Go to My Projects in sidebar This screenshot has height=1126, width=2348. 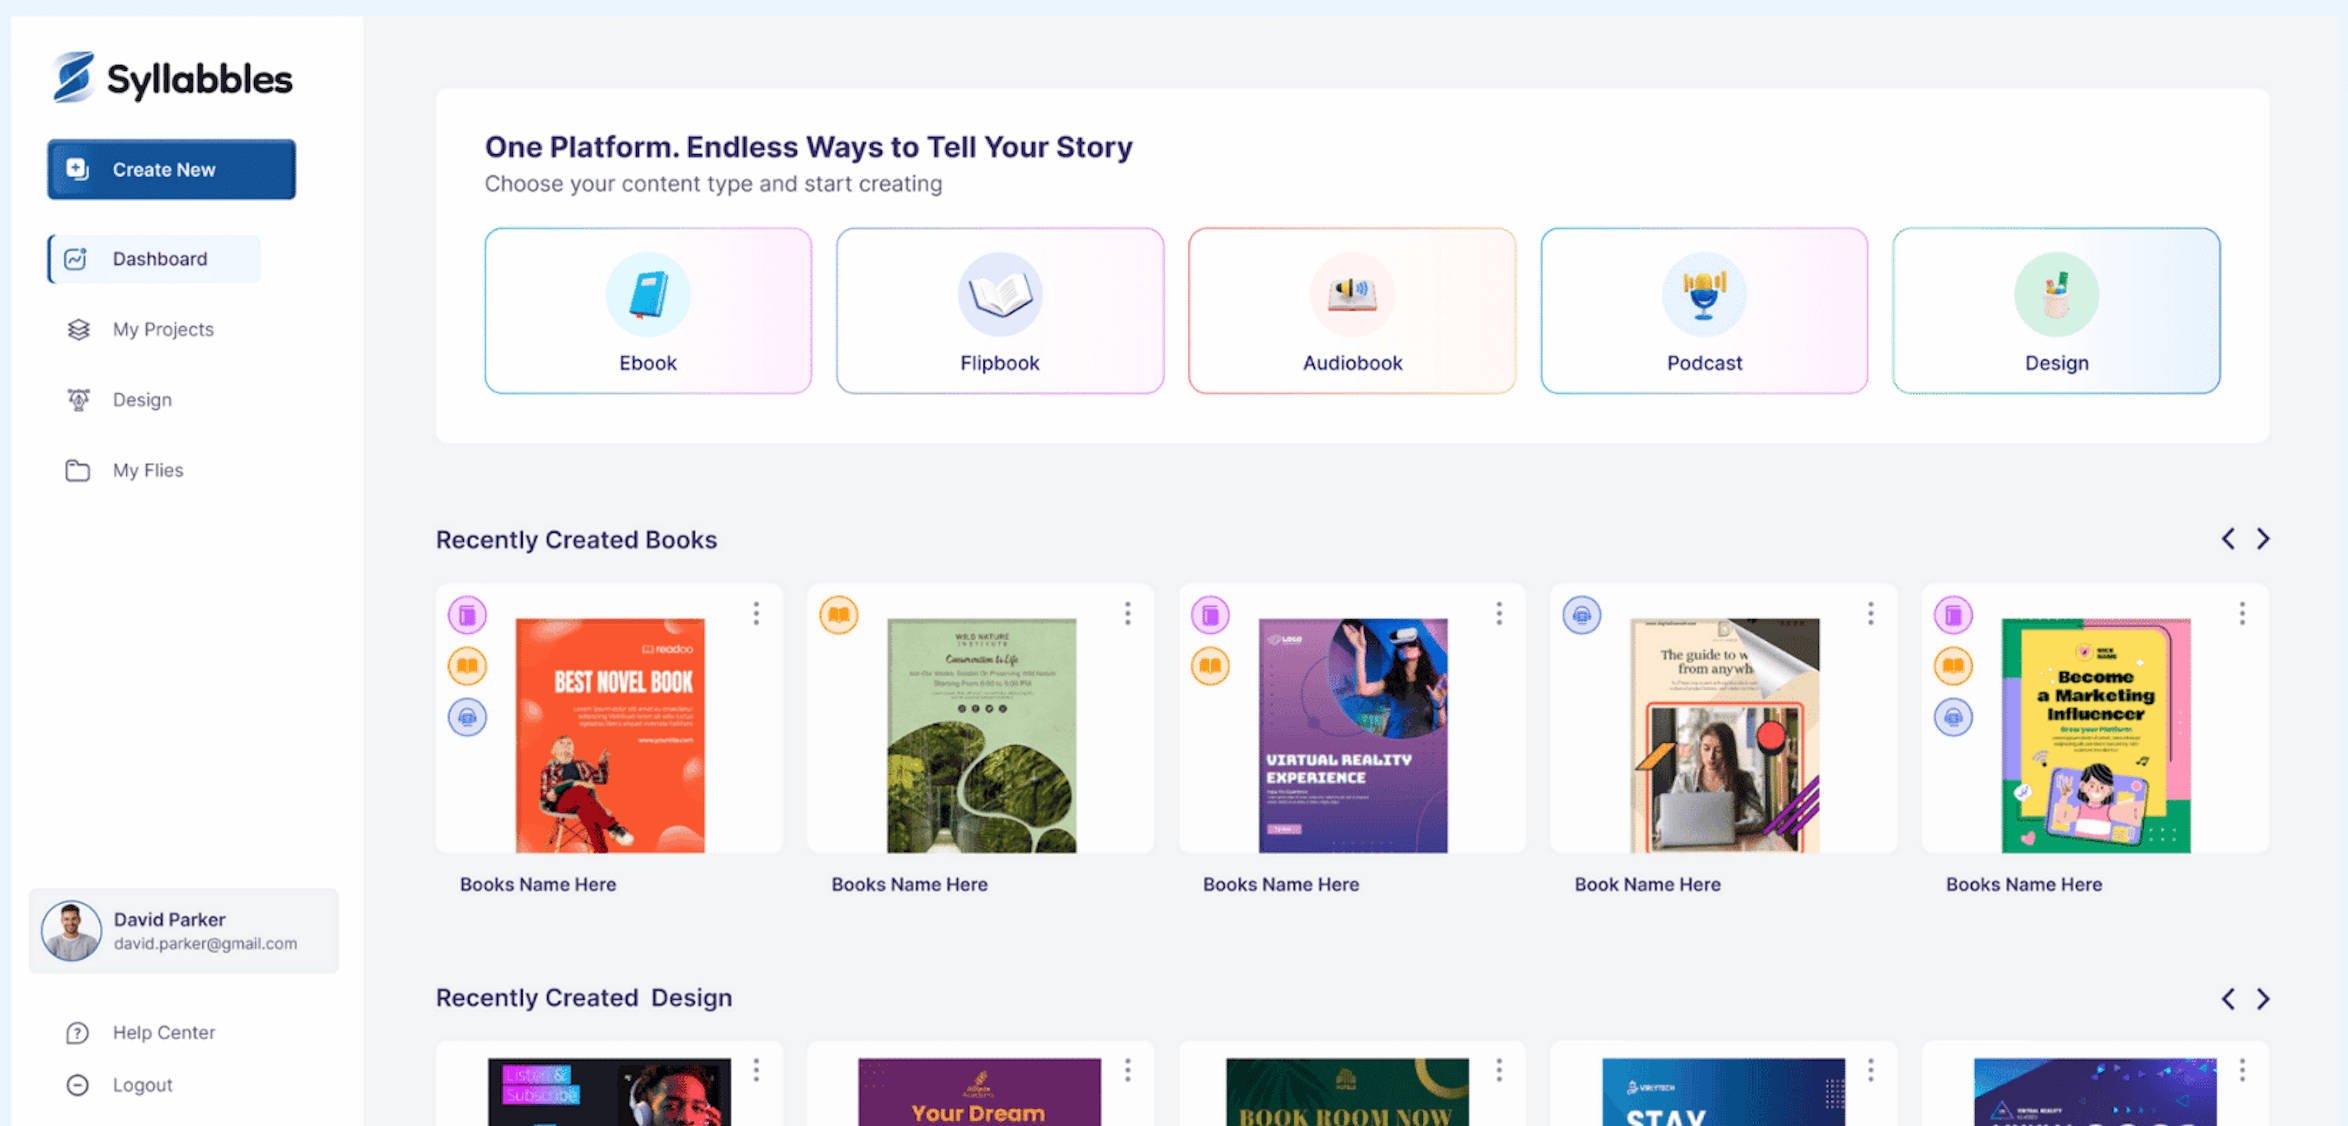162,330
